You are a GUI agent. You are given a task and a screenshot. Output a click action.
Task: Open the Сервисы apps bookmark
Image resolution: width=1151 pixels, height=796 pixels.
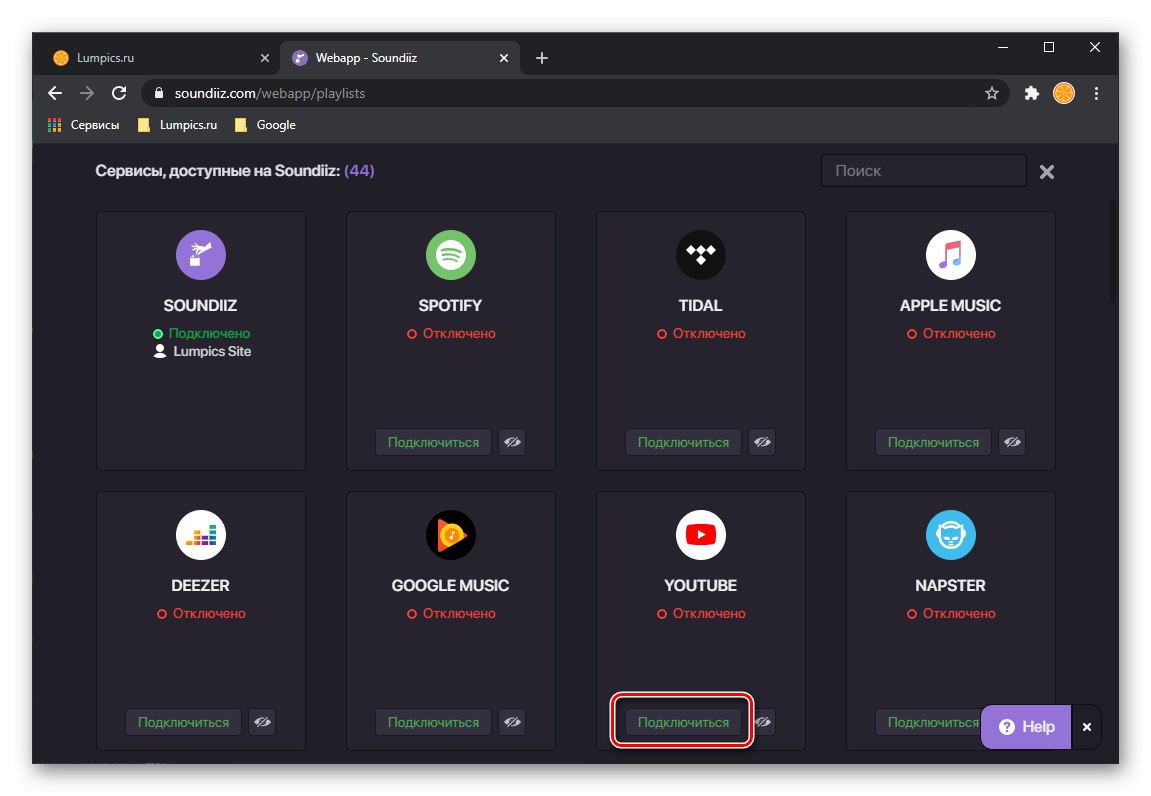coord(83,125)
